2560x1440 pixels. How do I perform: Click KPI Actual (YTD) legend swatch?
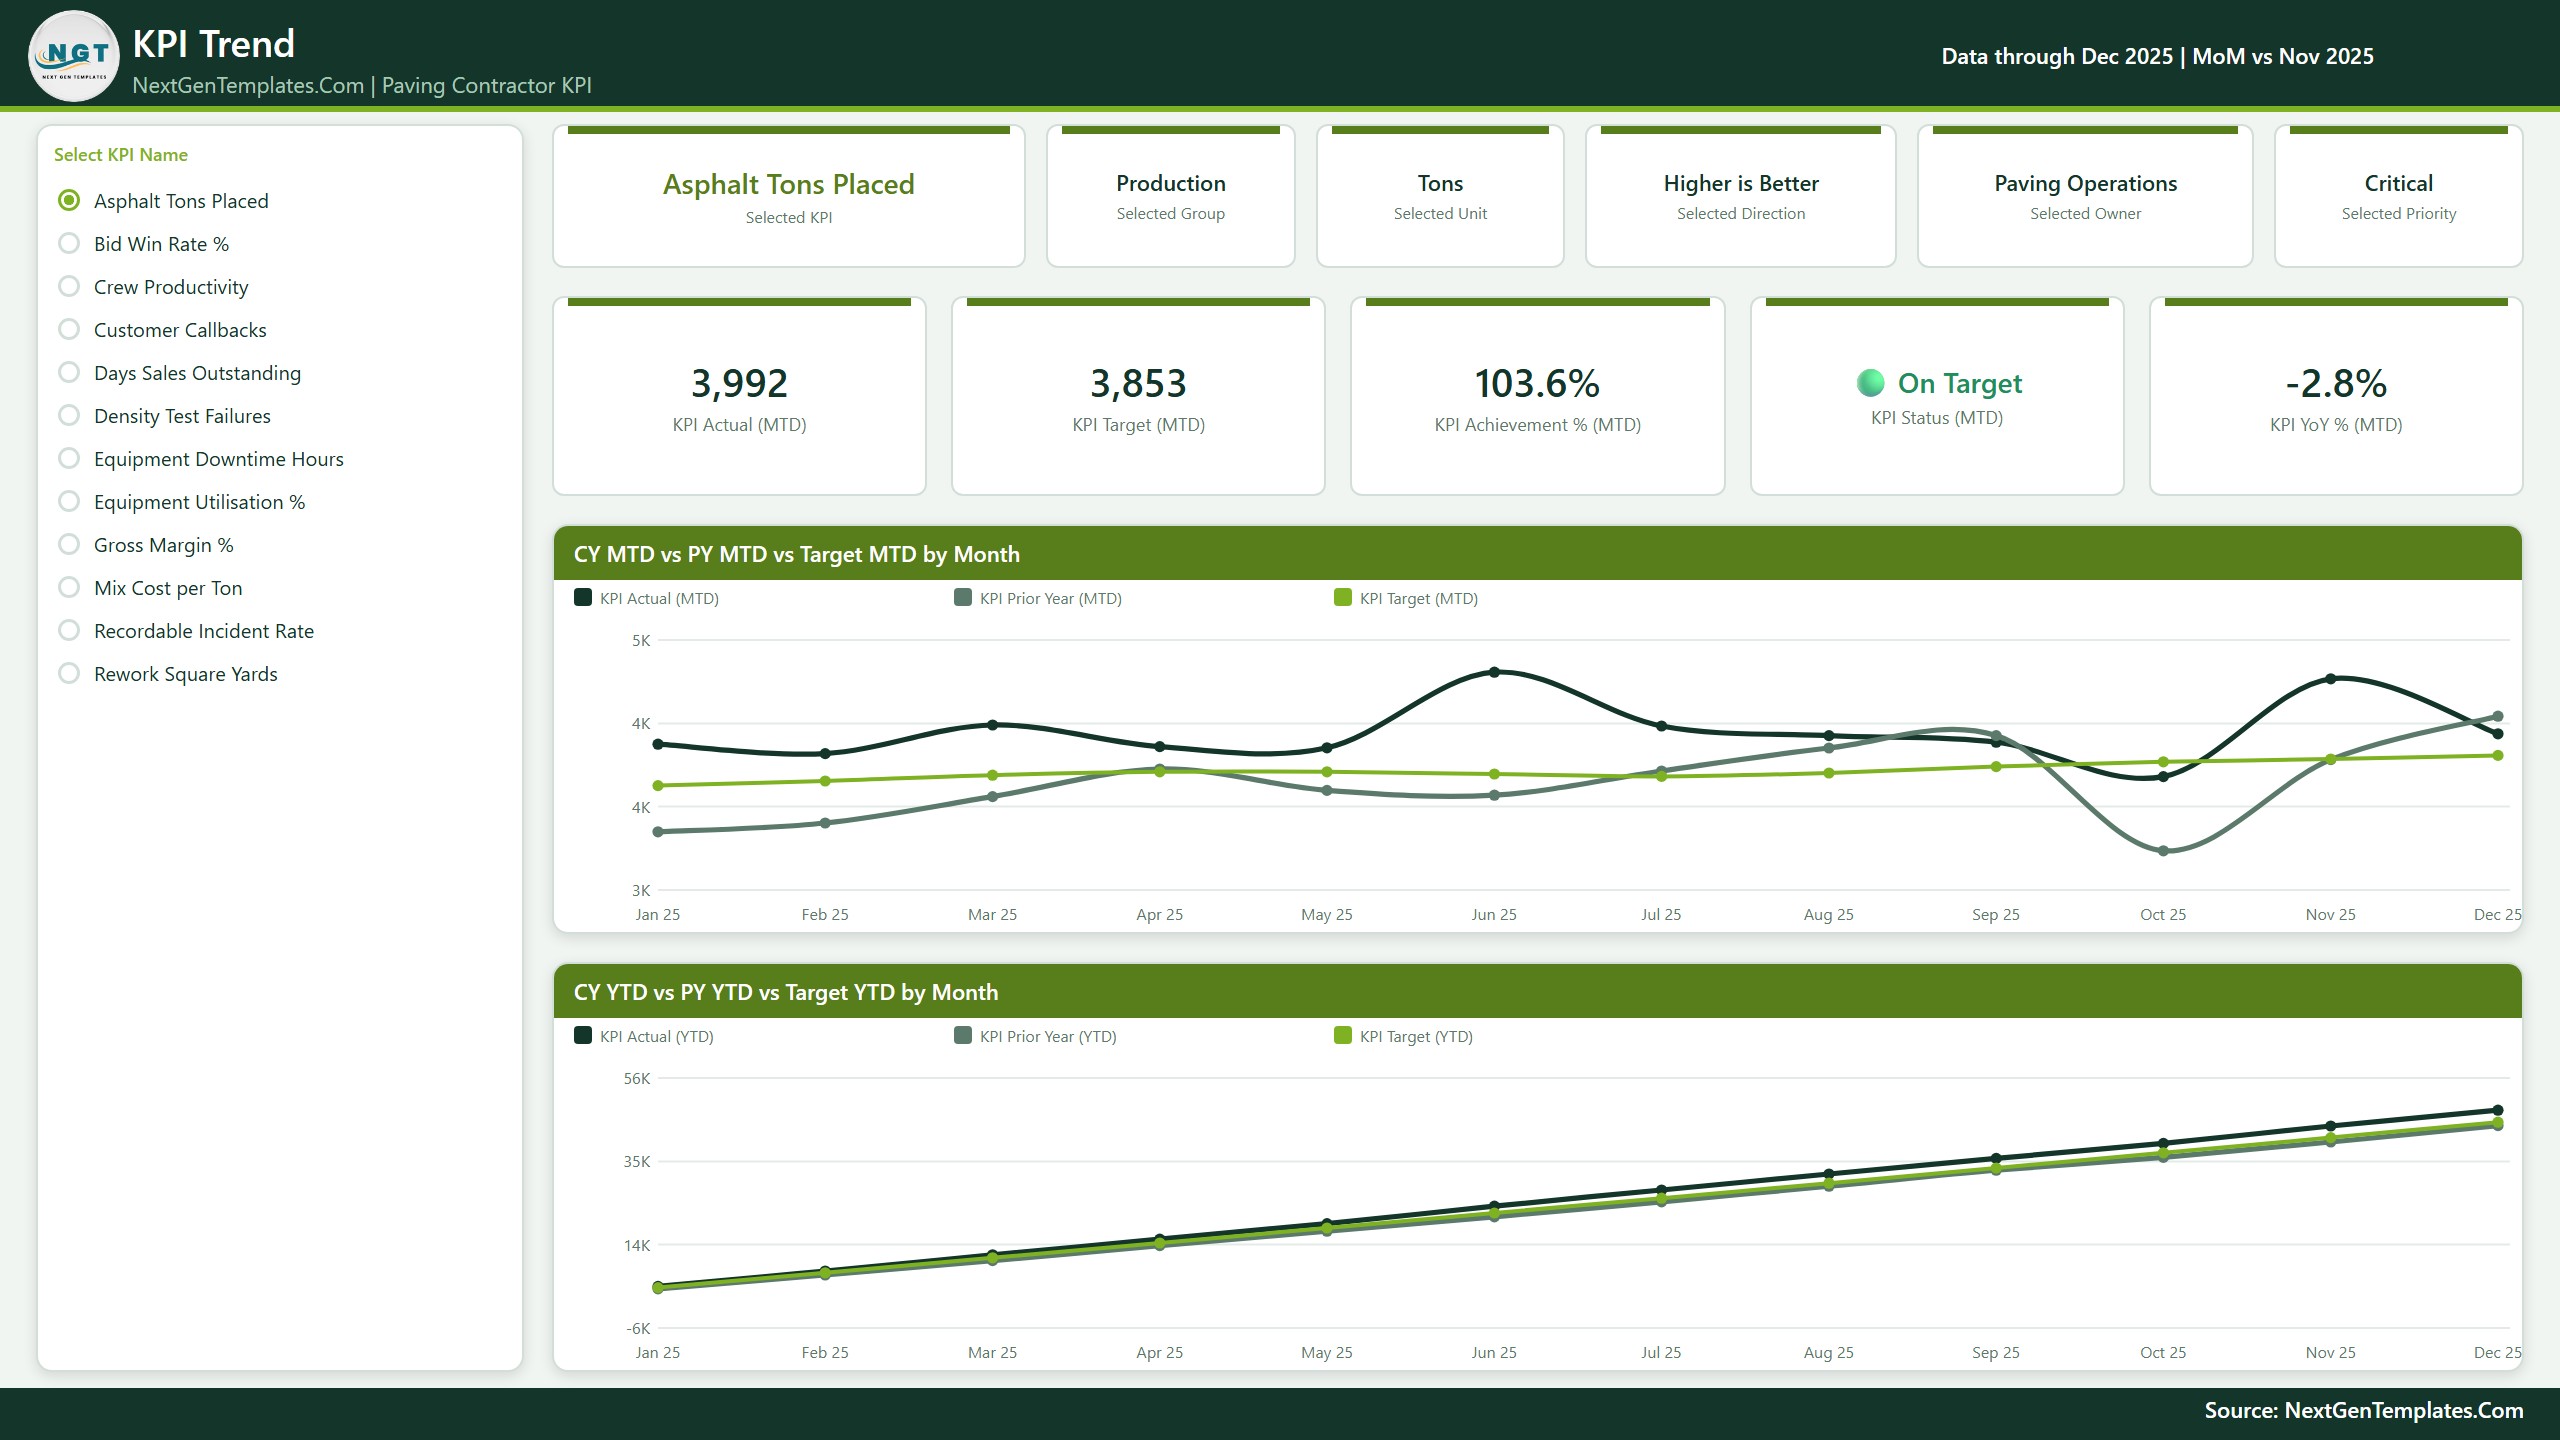(583, 1036)
